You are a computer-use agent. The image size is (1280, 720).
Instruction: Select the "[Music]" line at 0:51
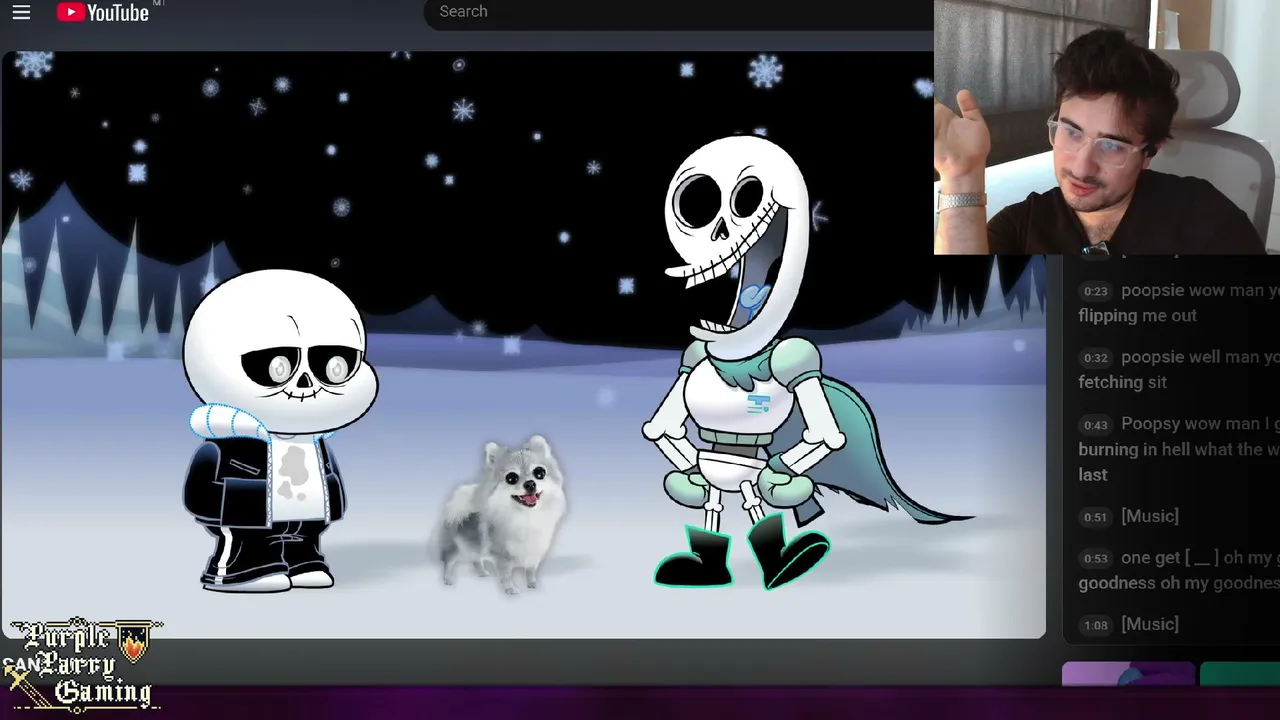point(1150,516)
